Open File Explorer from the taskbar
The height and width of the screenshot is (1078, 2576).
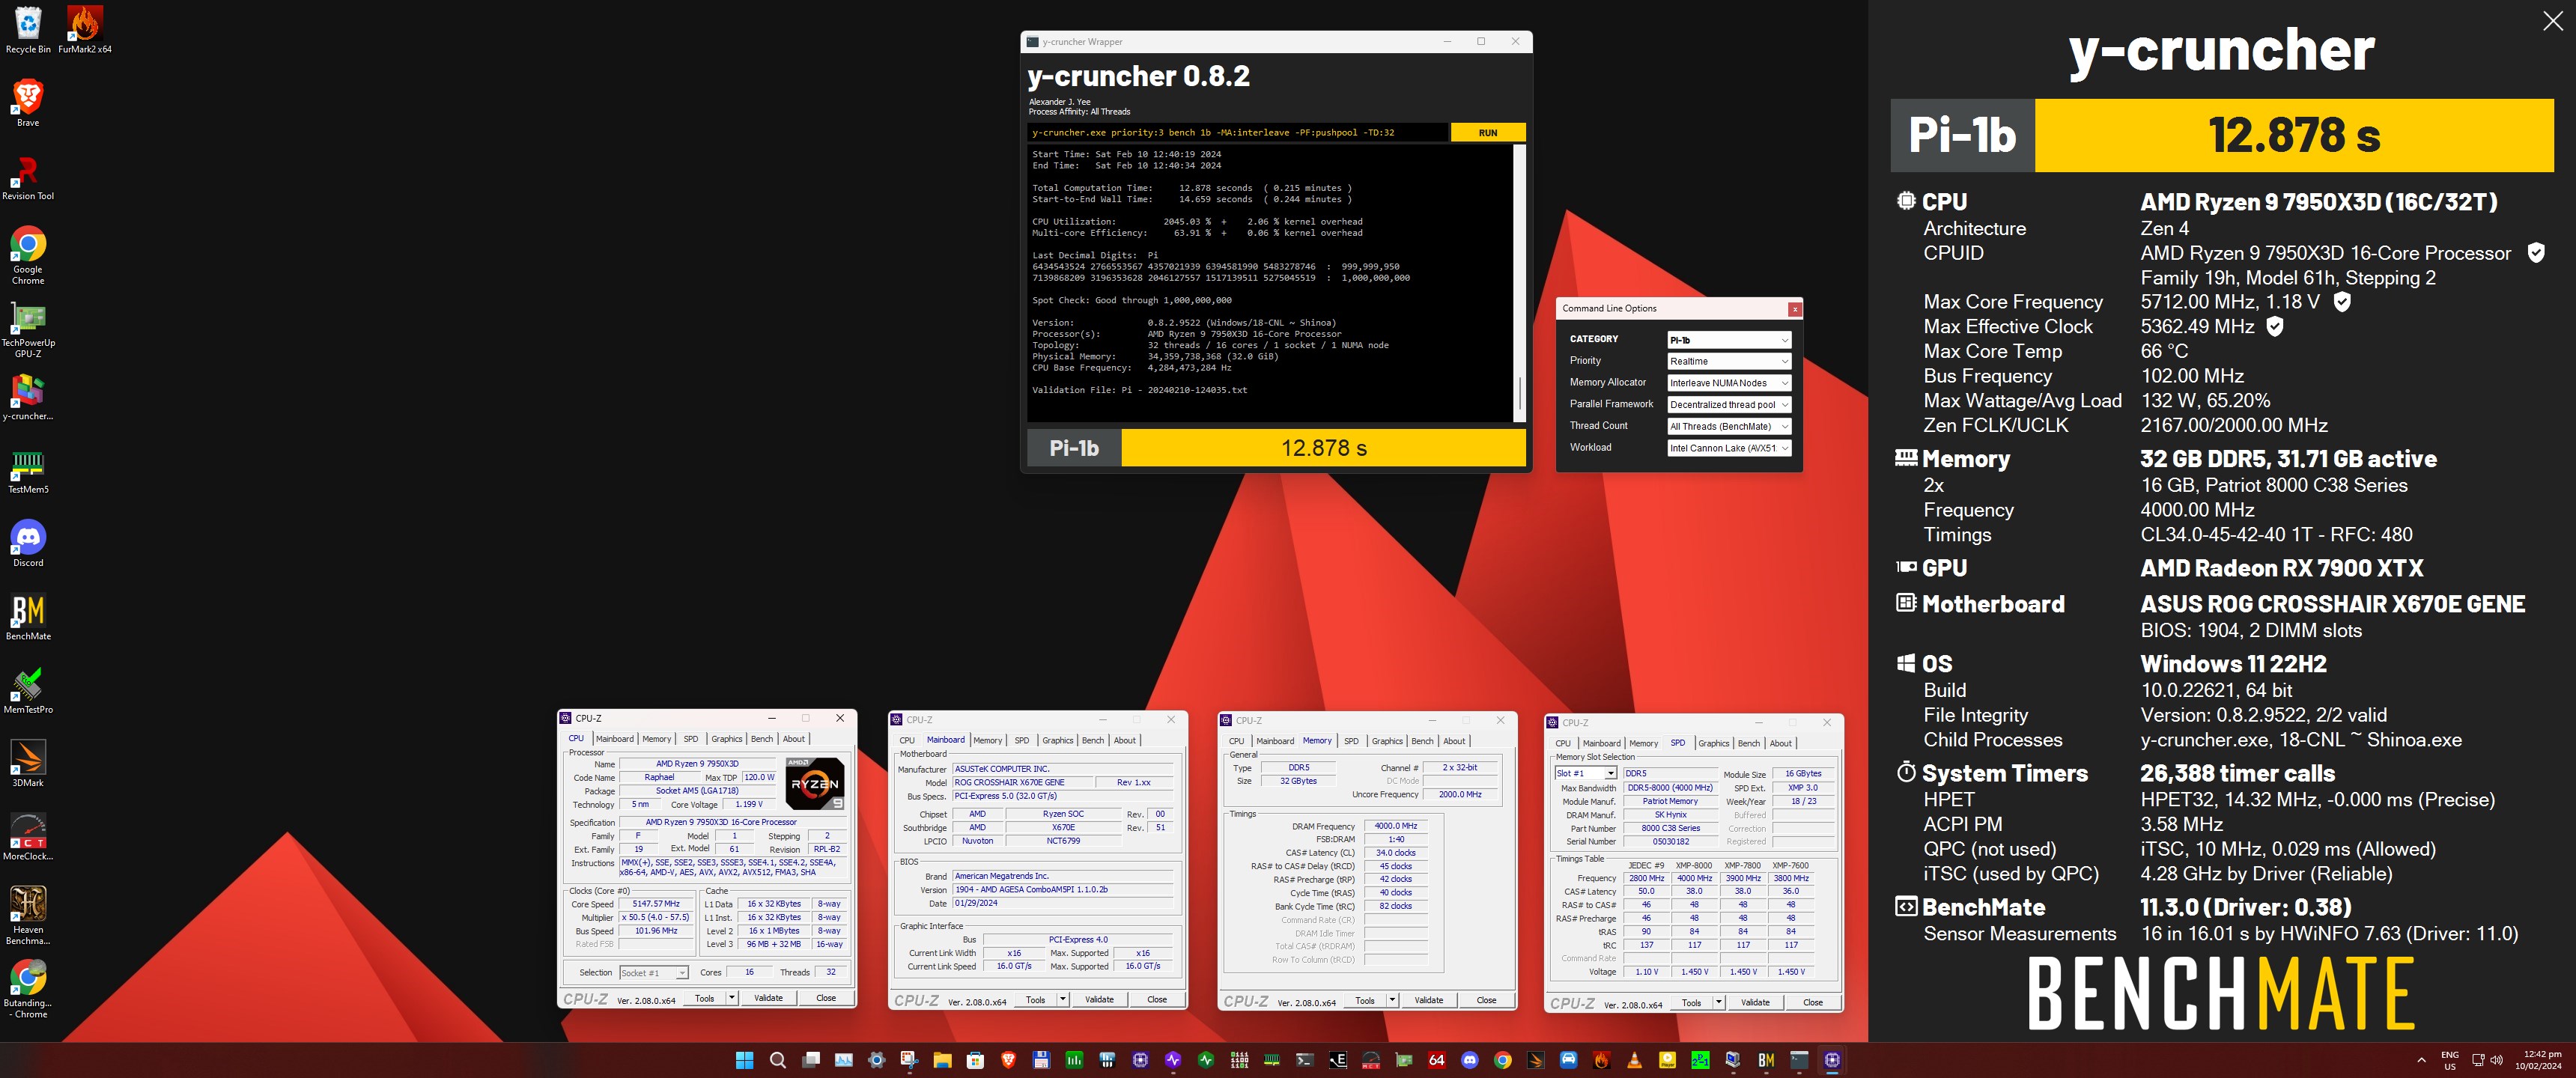(x=942, y=1060)
